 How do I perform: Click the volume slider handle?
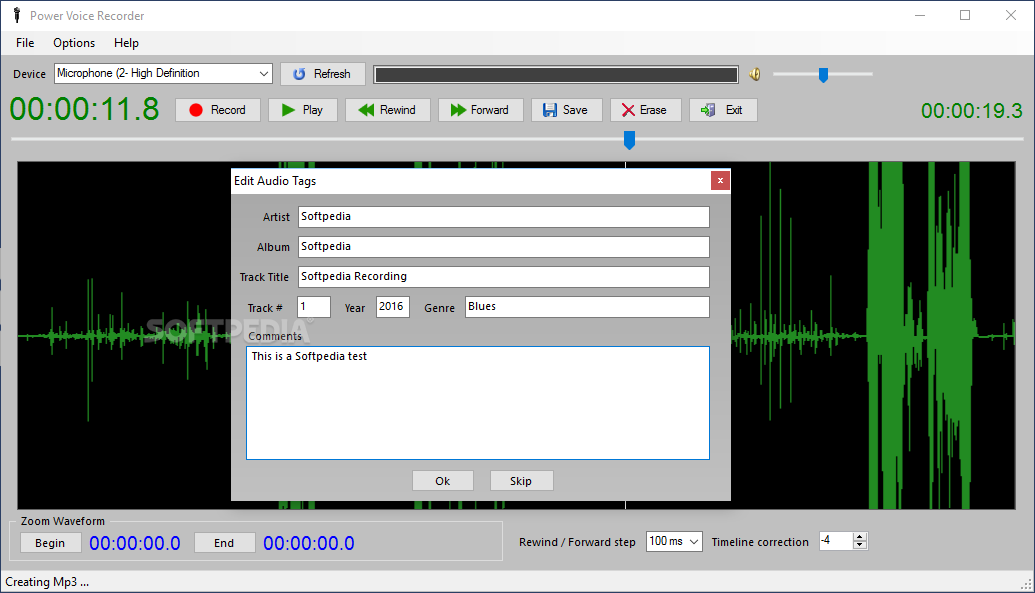pyautogui.click(x=823, y=75)
